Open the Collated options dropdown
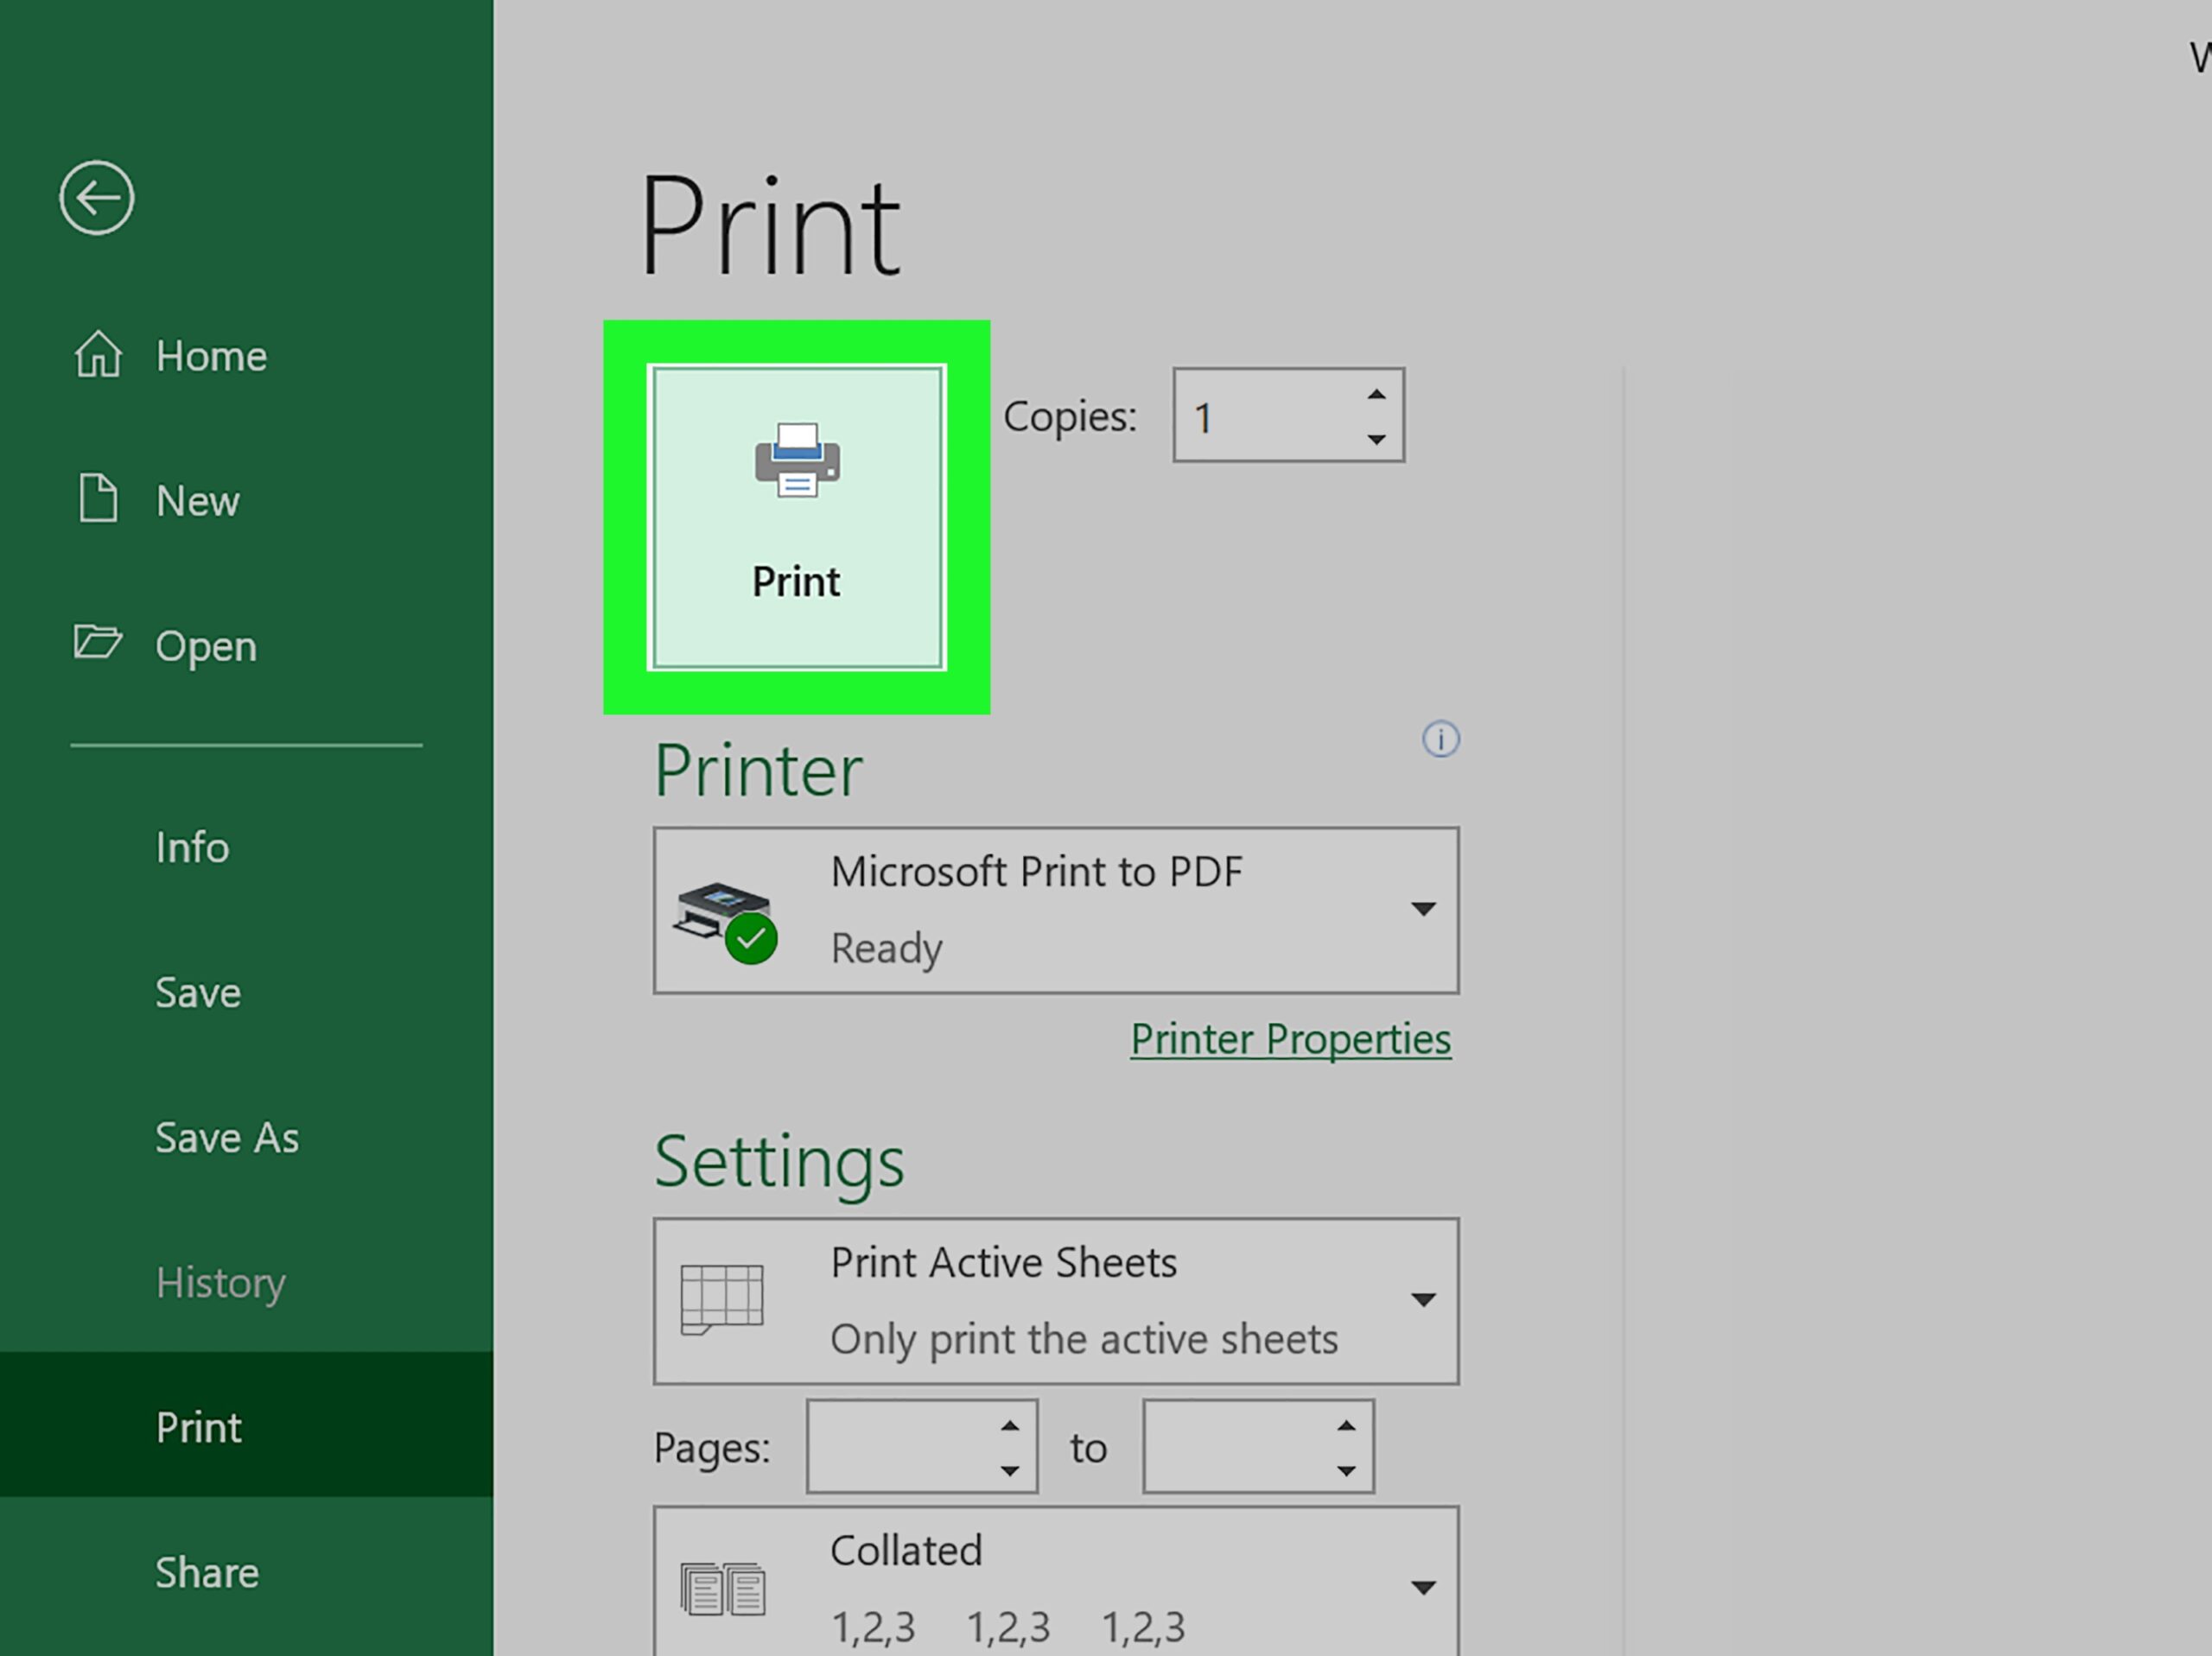The height and width of the screenshot is (1656, 2212). (1421, 1588)
